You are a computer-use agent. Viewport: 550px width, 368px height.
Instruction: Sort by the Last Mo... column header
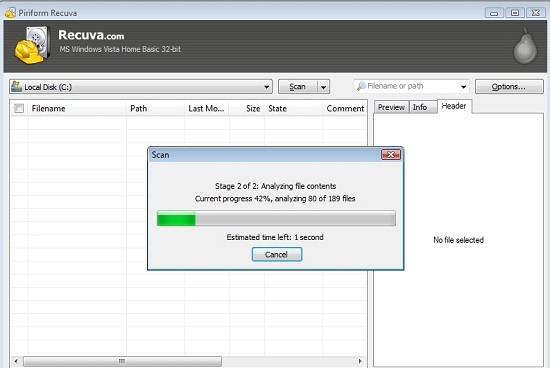(207, 108)
